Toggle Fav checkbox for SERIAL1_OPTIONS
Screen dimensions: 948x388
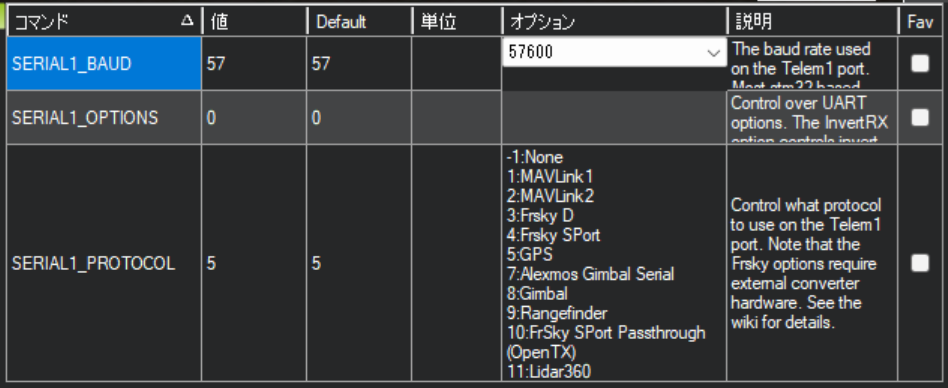coord(920,117)
